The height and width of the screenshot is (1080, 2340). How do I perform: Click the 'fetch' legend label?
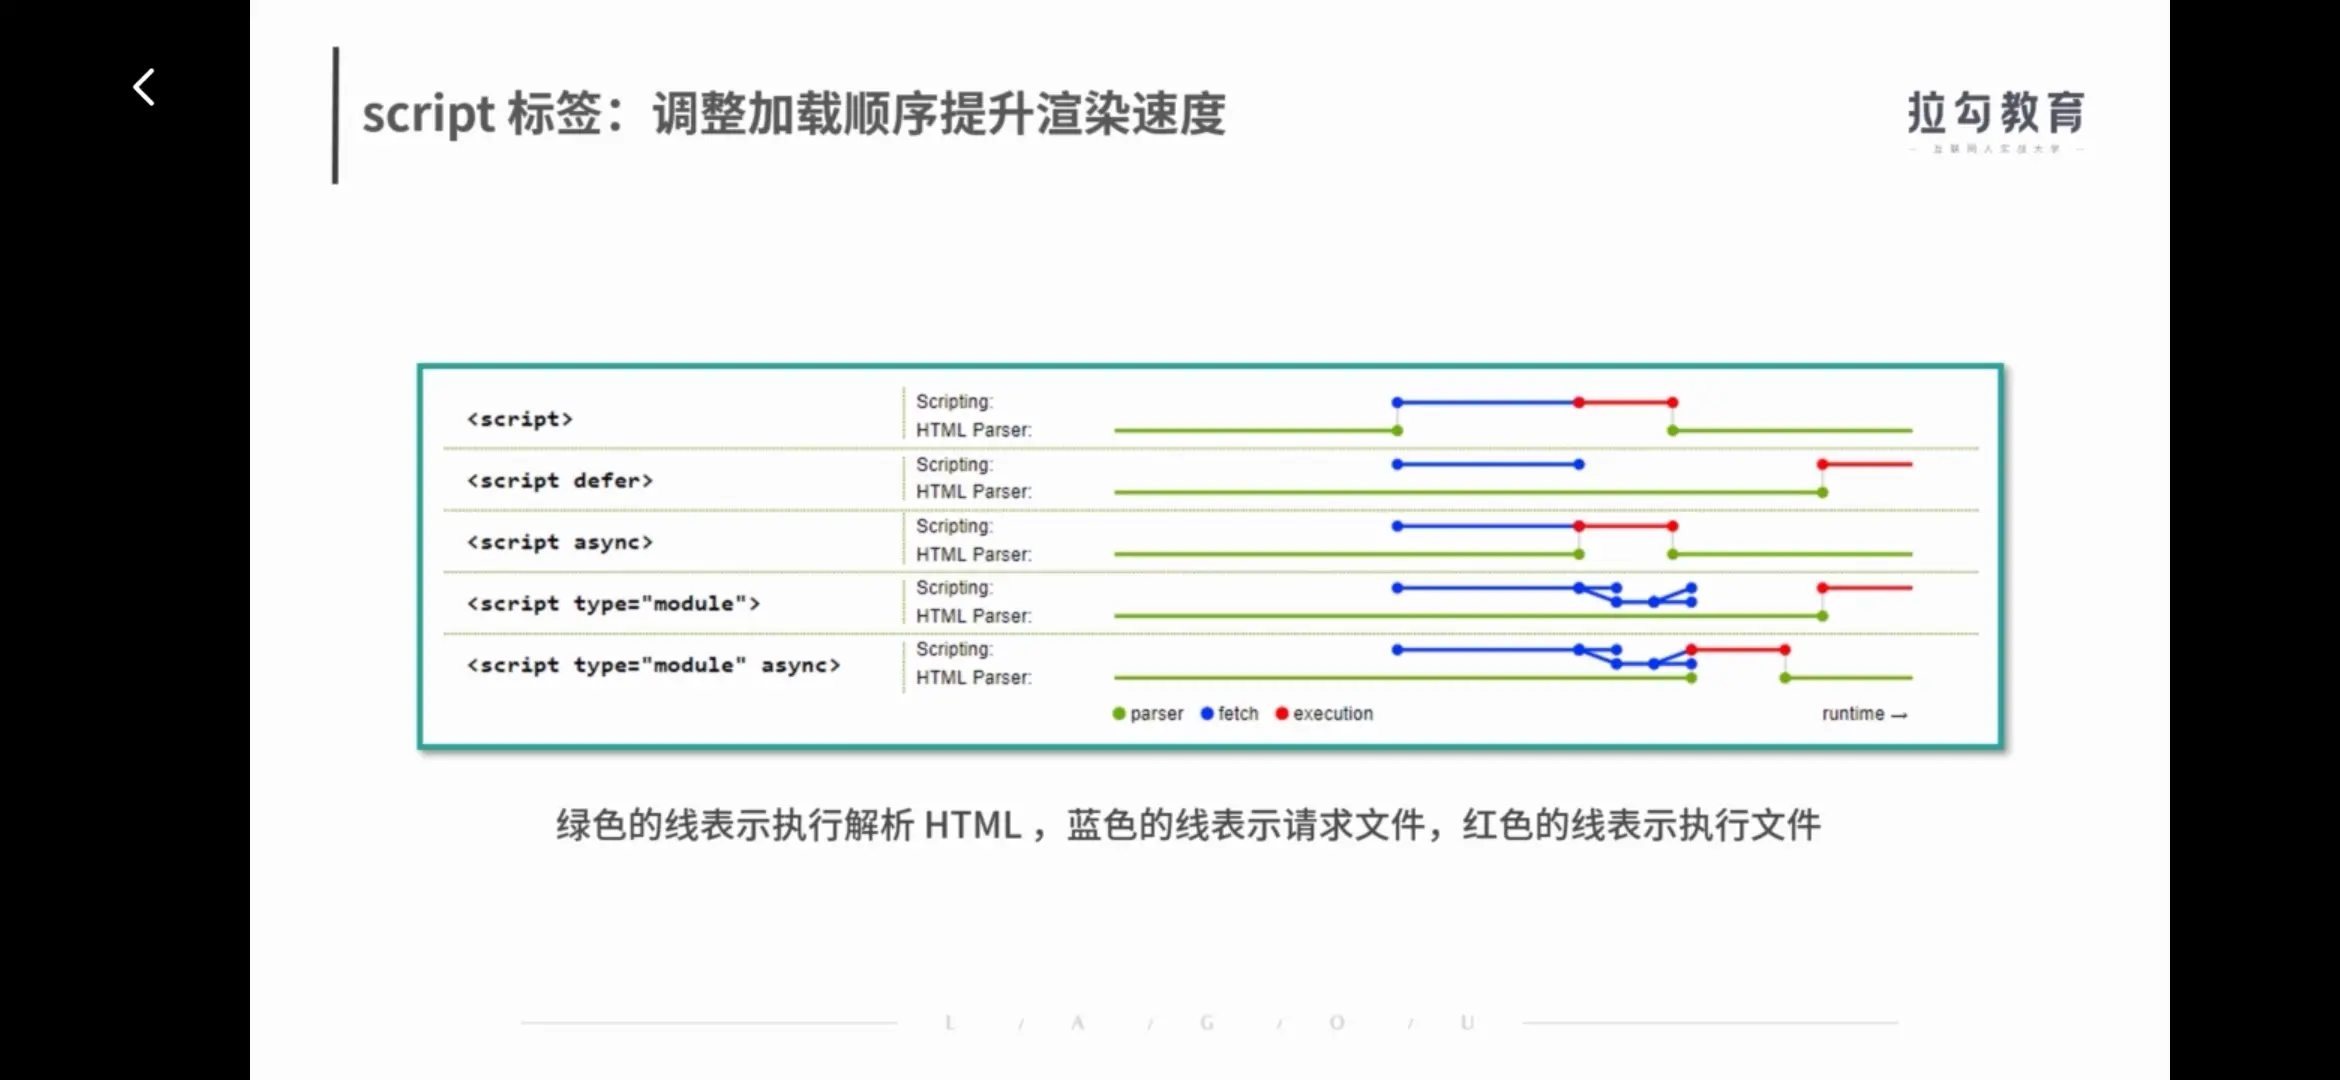point(1238,714)
